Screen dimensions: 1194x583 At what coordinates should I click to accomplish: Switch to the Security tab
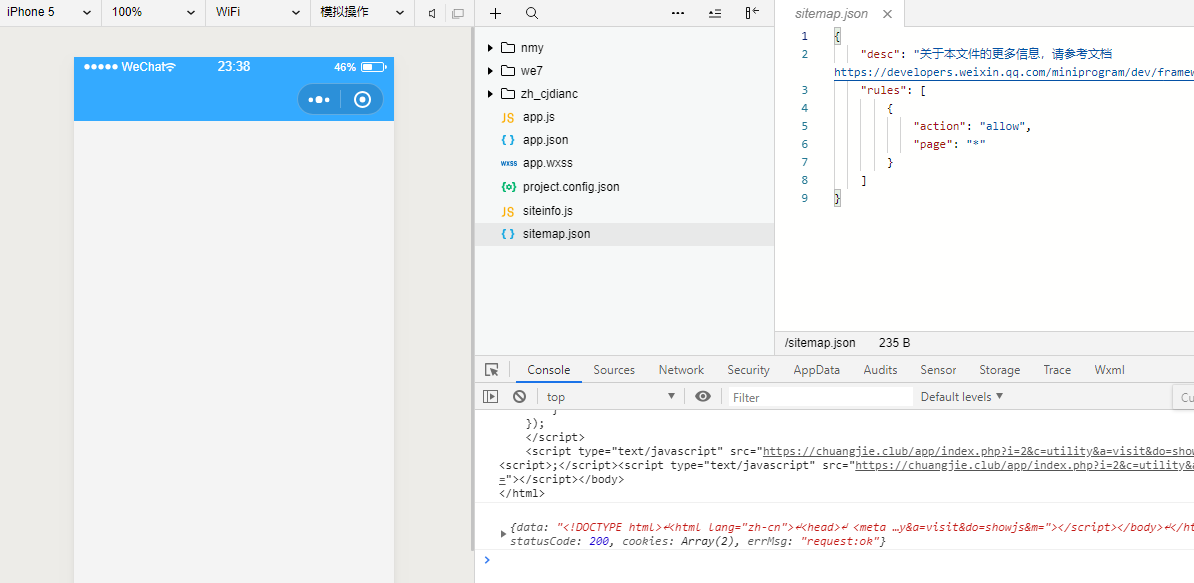tap(749, 370)
